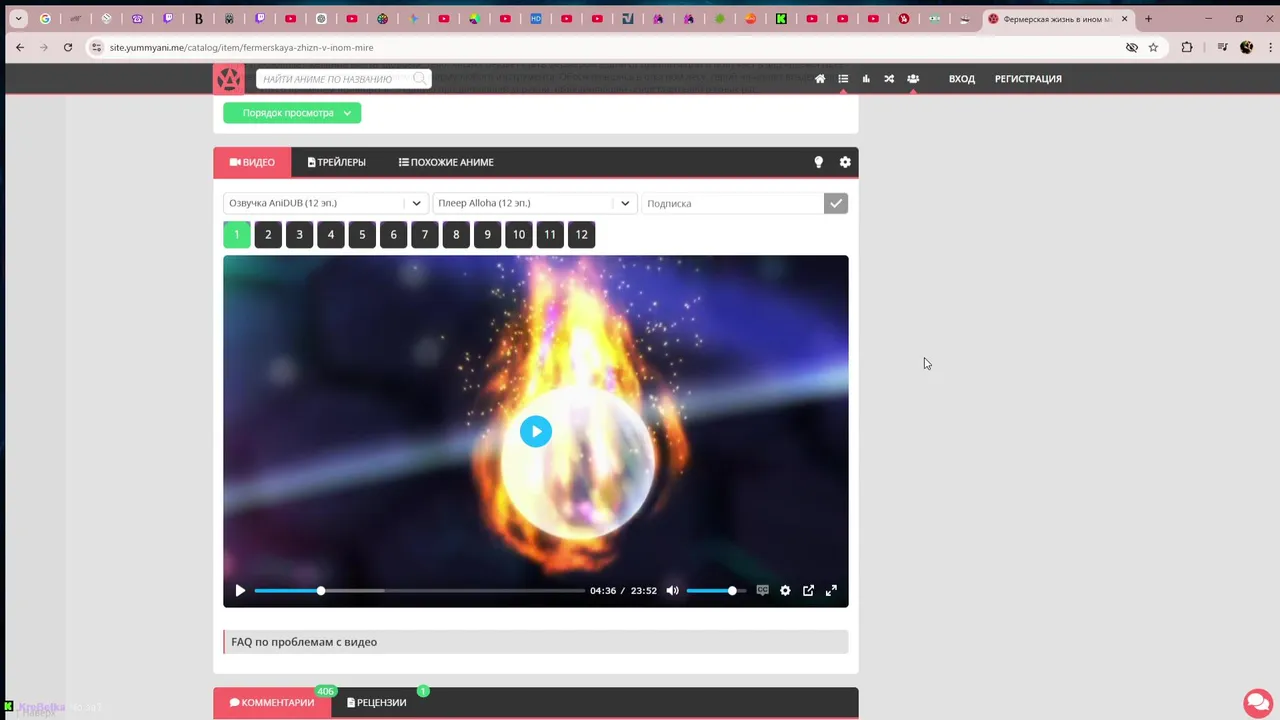Image resolution: width=1280 pixels, height=720 pixels.
Task: Open the Плеер Alloha dropdown
Action: (x=535, y=203)
